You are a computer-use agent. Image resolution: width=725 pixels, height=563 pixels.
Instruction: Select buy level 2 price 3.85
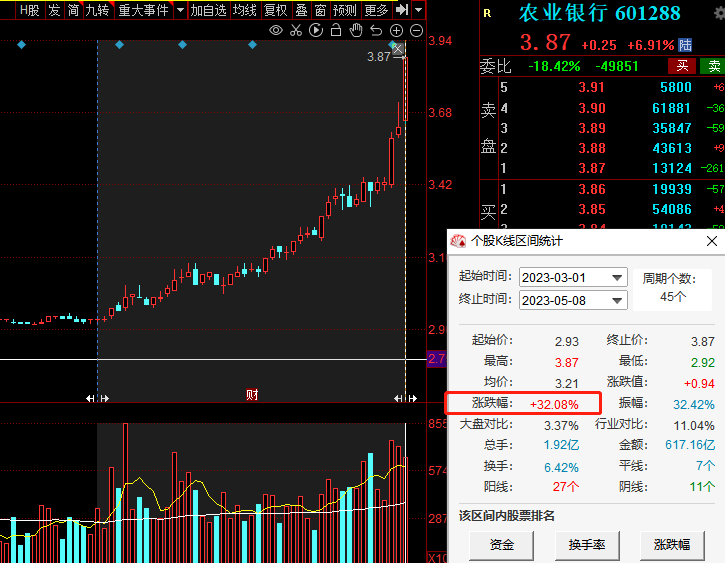tap(591, 209)
